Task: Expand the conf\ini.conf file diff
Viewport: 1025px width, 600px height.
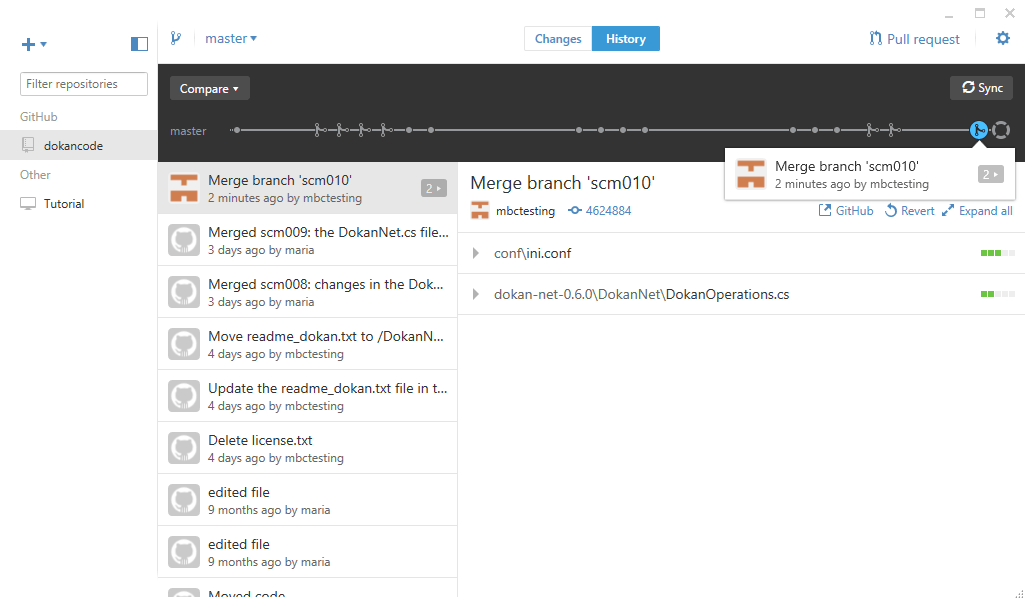Action: click(x=476, y=253)
